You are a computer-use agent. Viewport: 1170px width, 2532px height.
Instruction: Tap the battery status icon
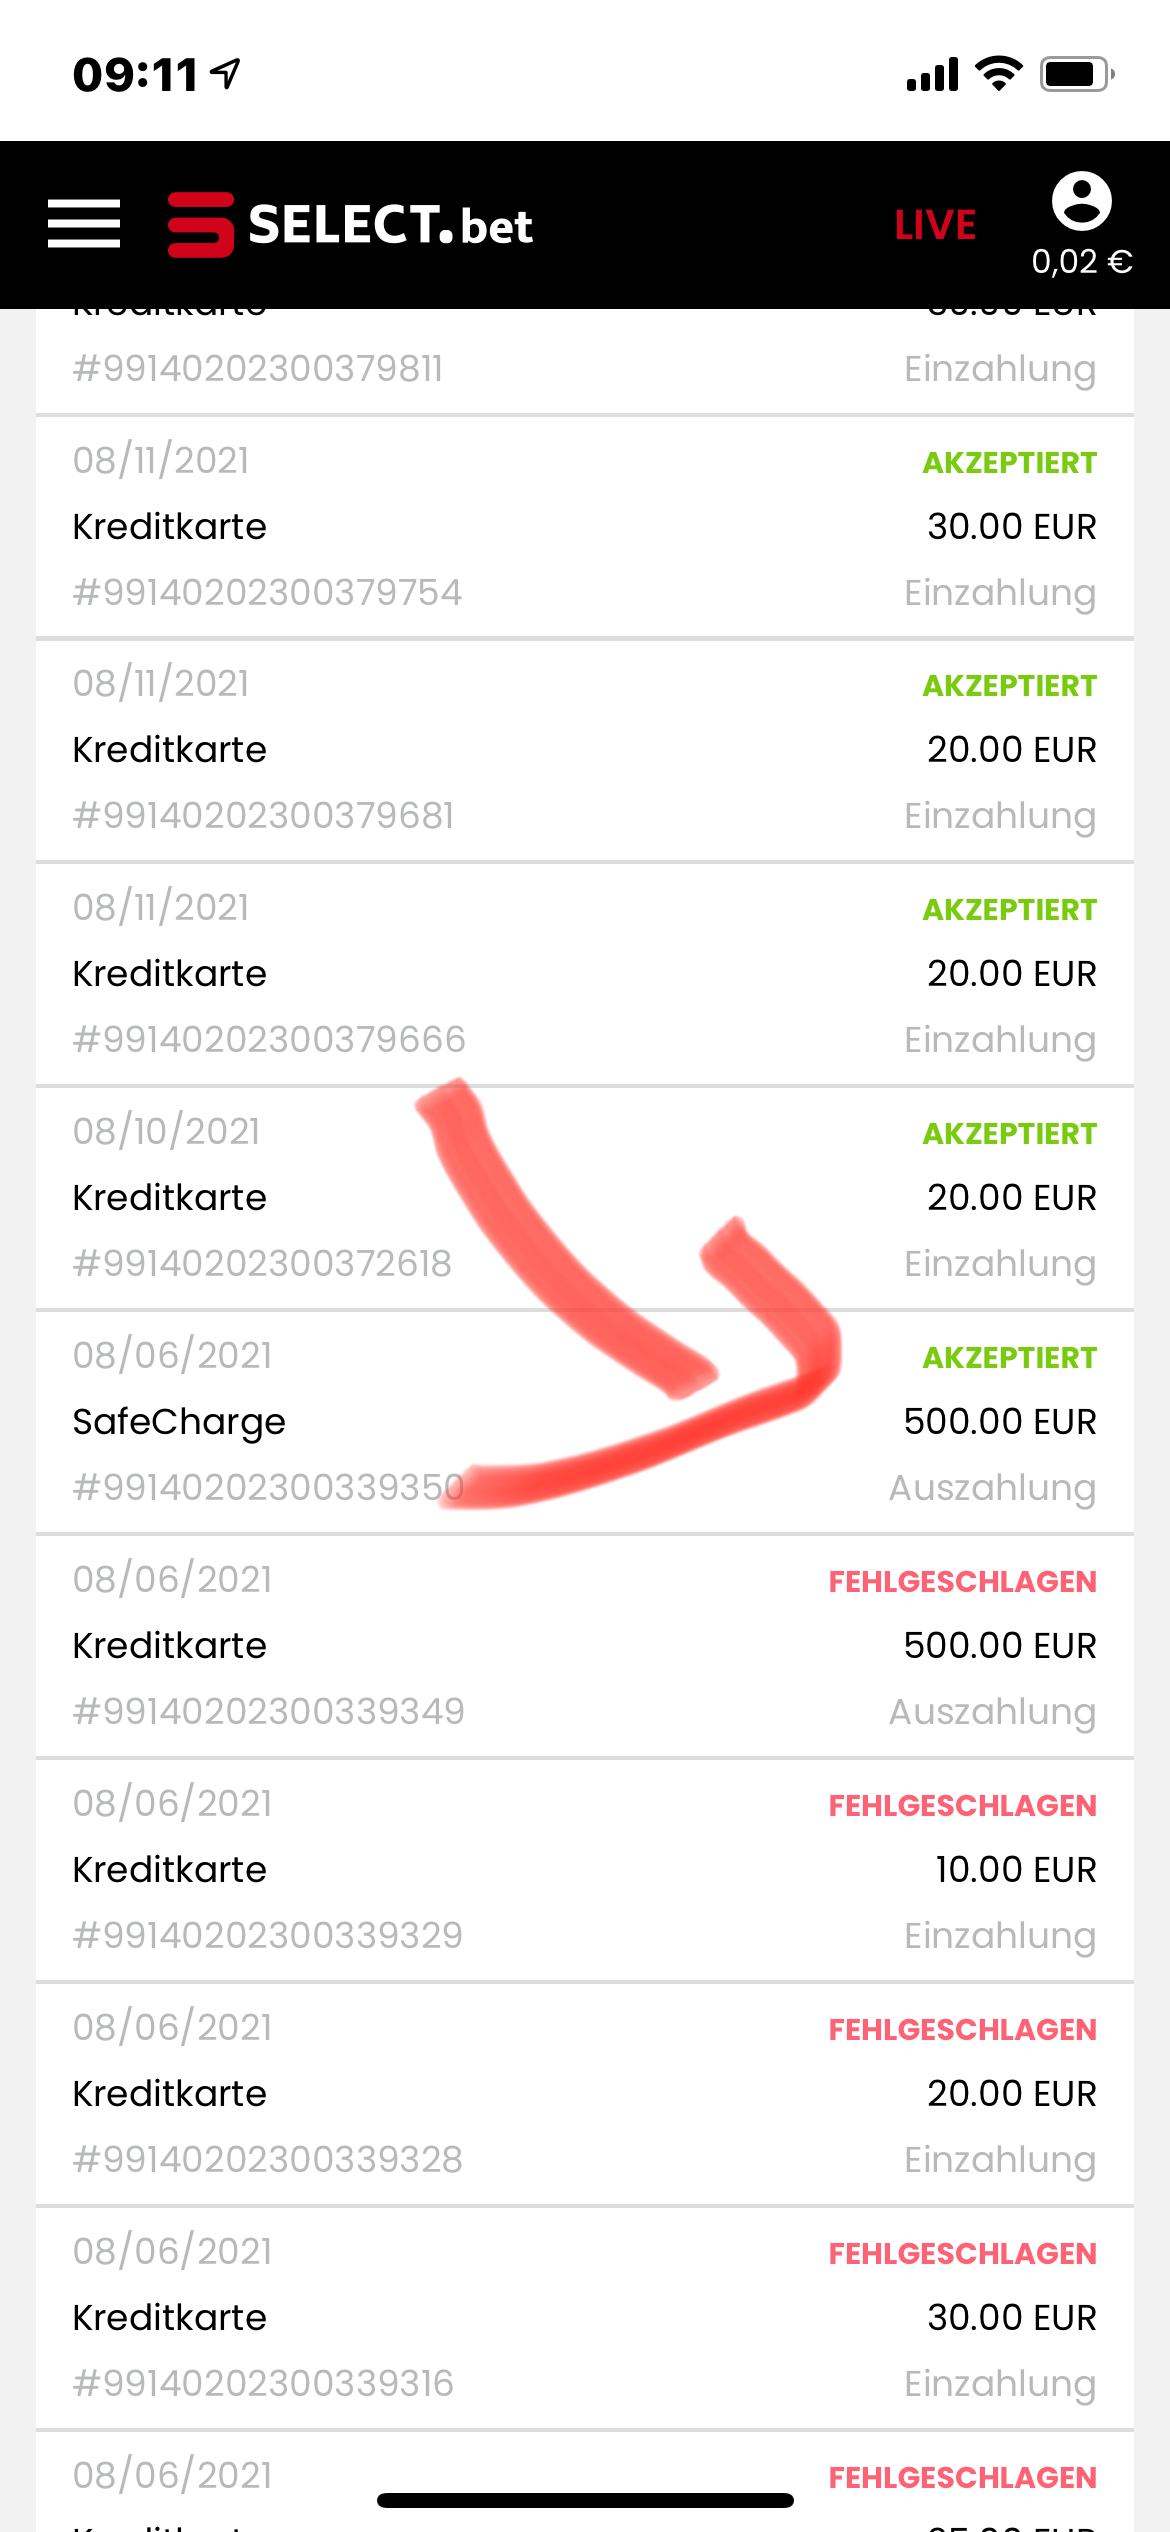coord(1076,74)
